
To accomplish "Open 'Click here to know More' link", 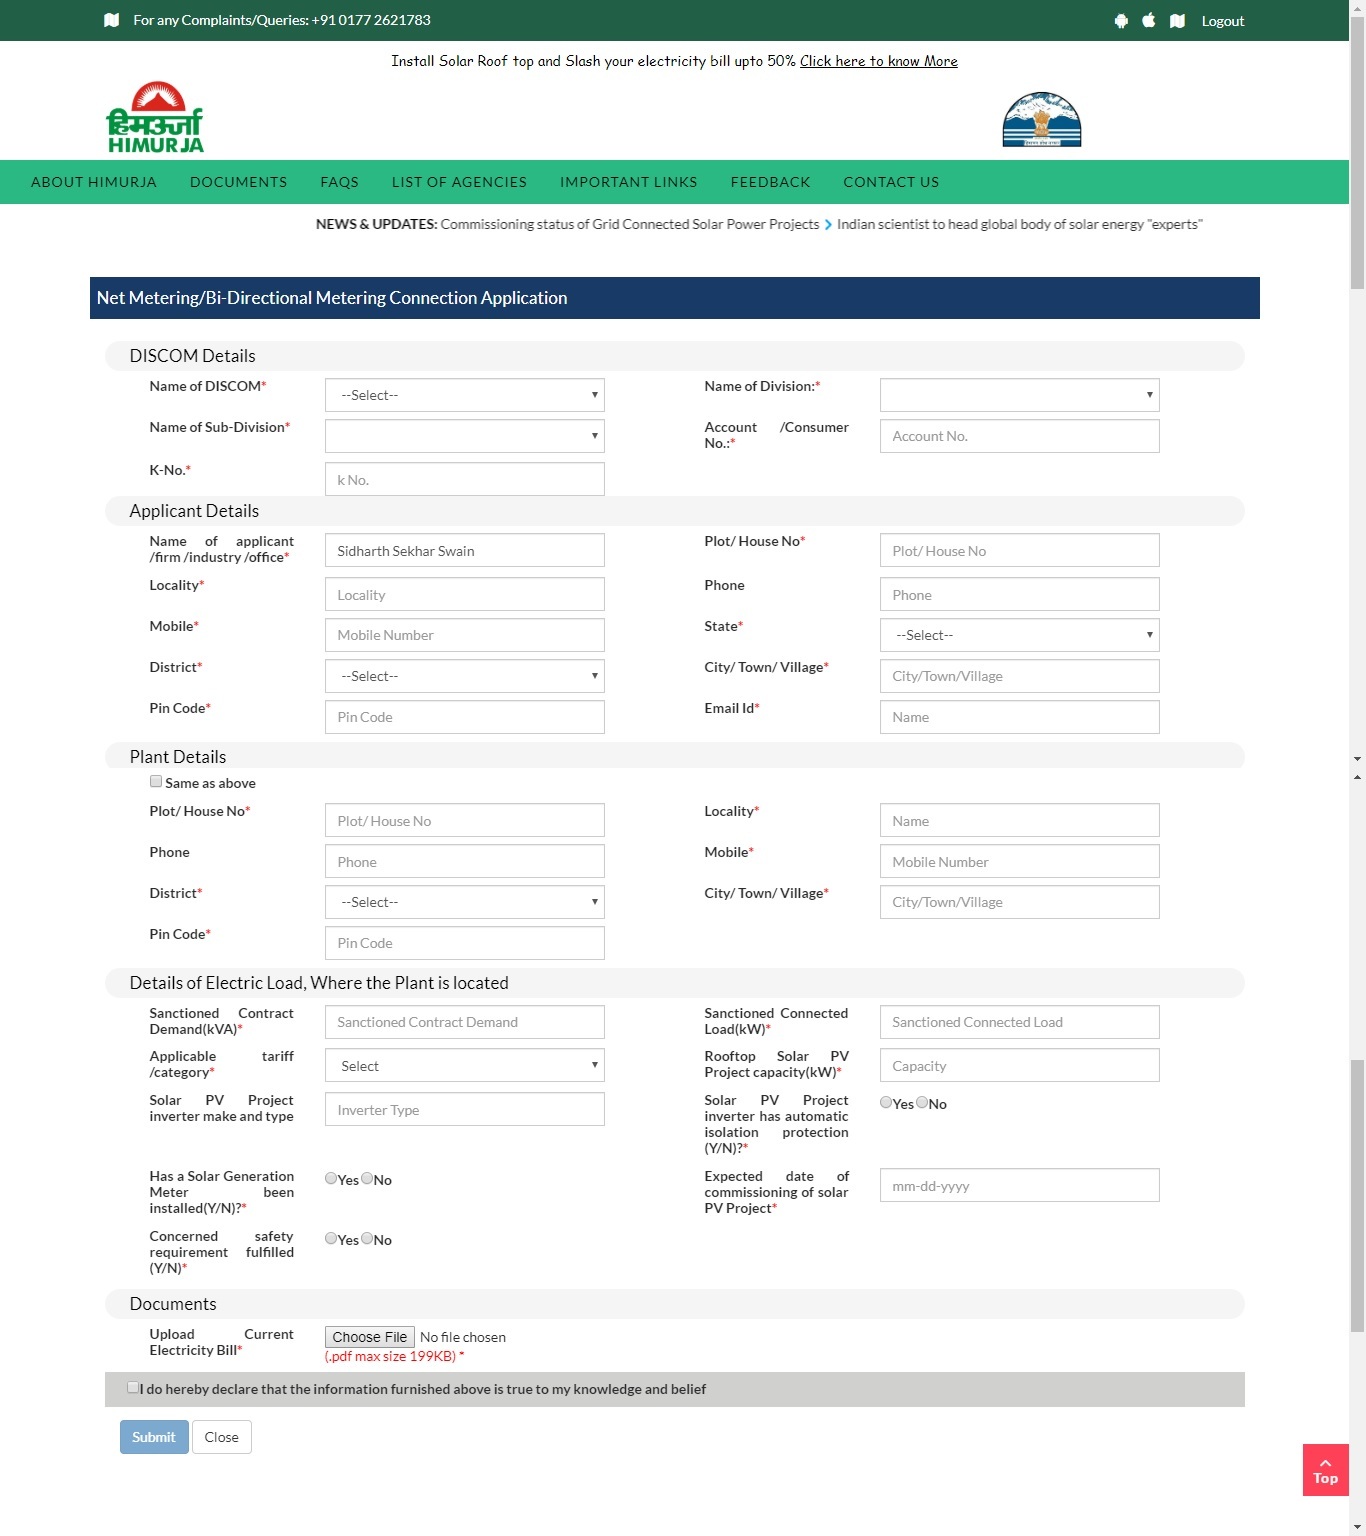I will tap(879, 61).
